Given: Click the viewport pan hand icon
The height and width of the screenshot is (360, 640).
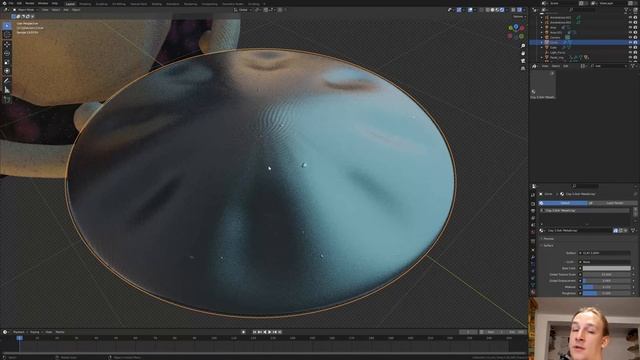Looking at the screenshot, I should (523, 53).
